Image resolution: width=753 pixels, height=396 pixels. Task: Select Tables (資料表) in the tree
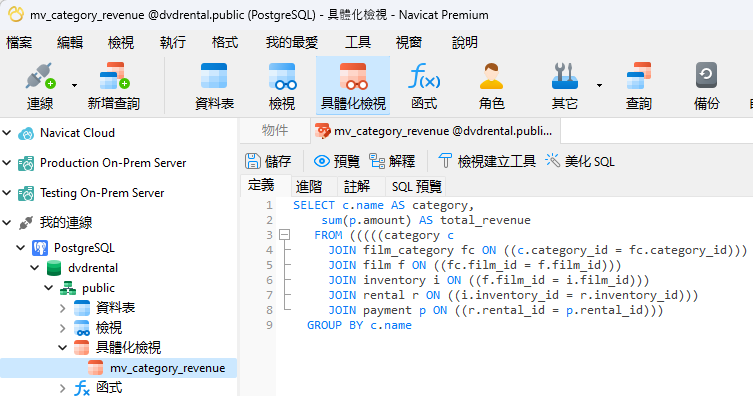(115, 308)
